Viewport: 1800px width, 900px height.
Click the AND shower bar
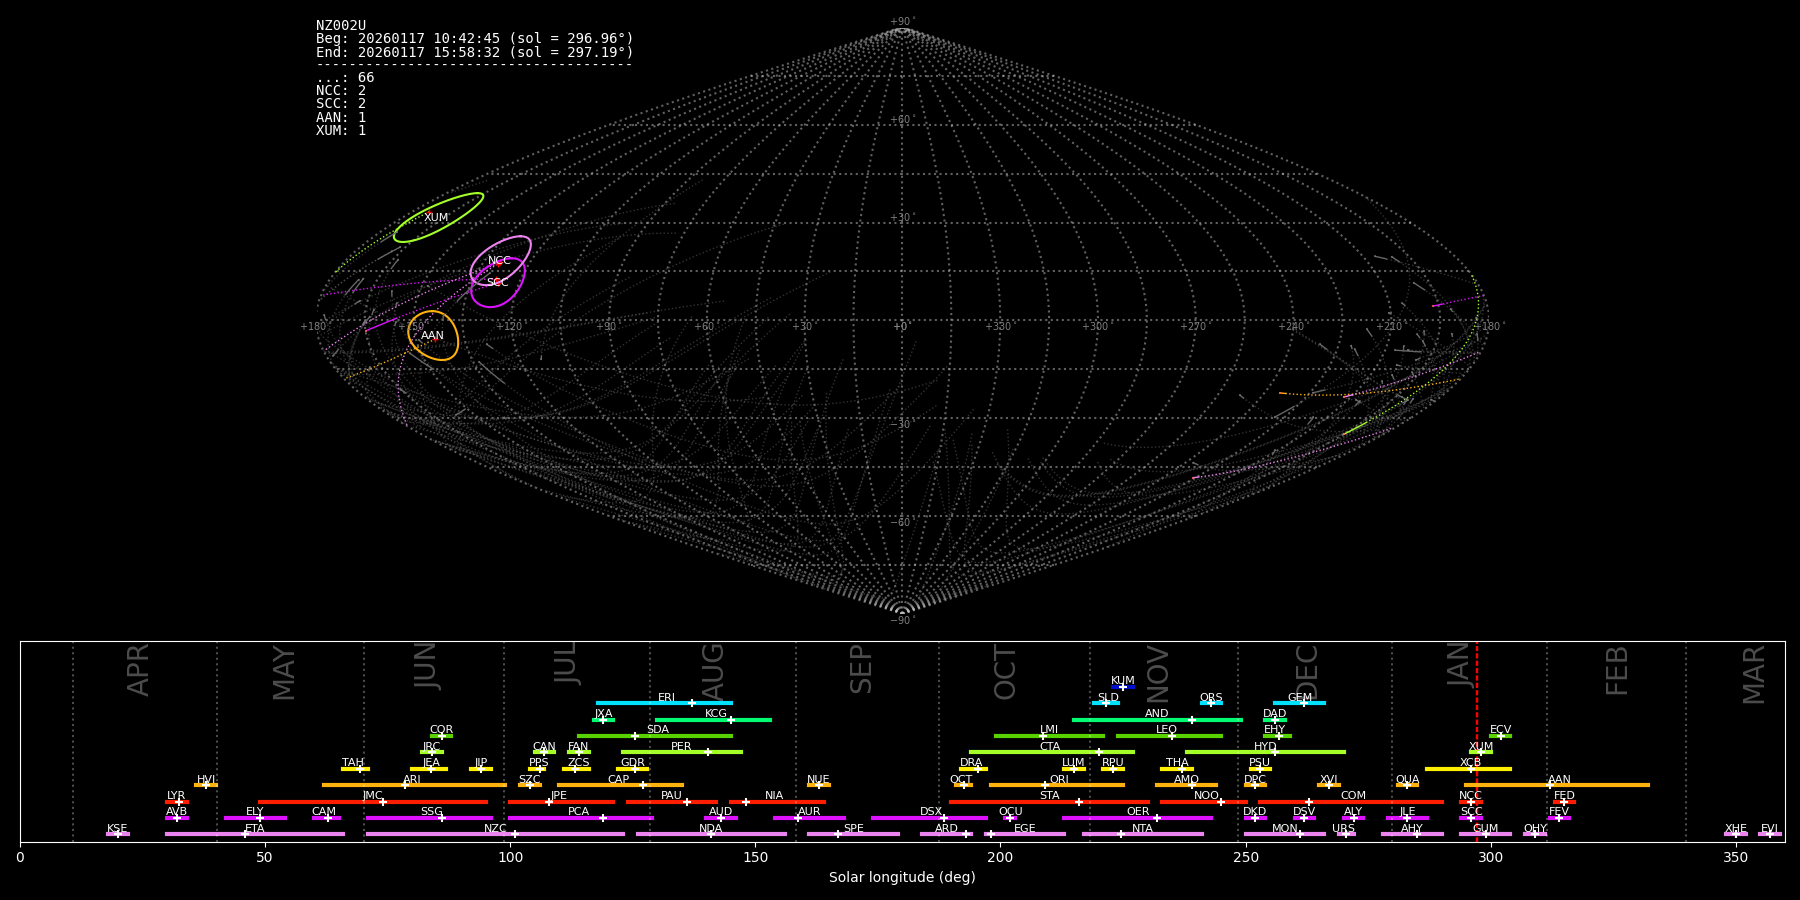(x=1157, y=719)
